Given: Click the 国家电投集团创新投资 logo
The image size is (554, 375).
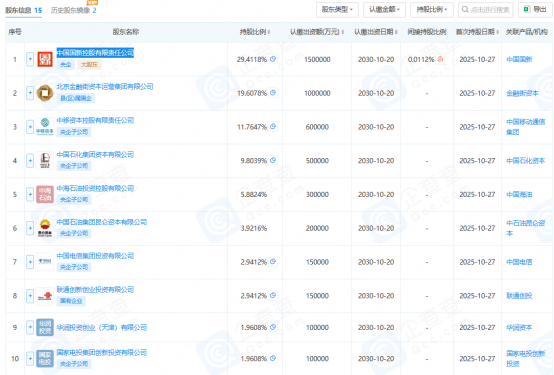Looking at the screenshot, I should point(45,358).
